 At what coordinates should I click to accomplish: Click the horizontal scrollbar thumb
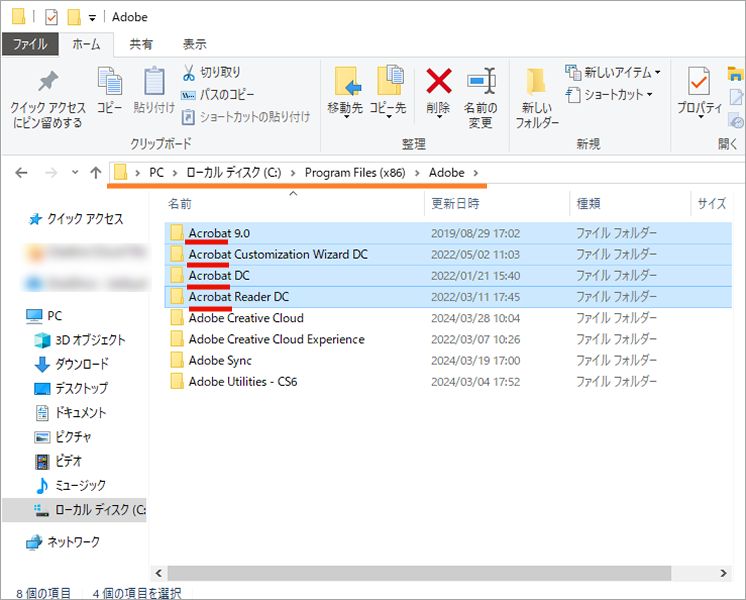click(x=419, y=573)
